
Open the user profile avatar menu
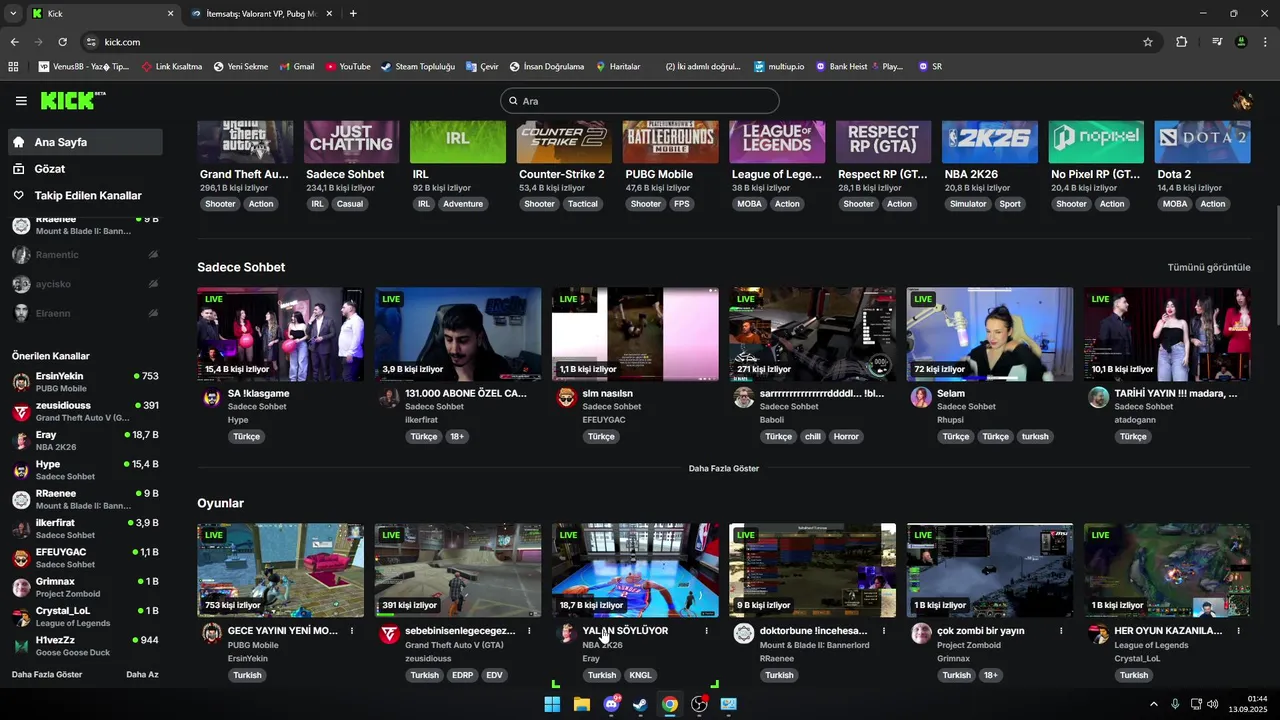coord(1242,101)
